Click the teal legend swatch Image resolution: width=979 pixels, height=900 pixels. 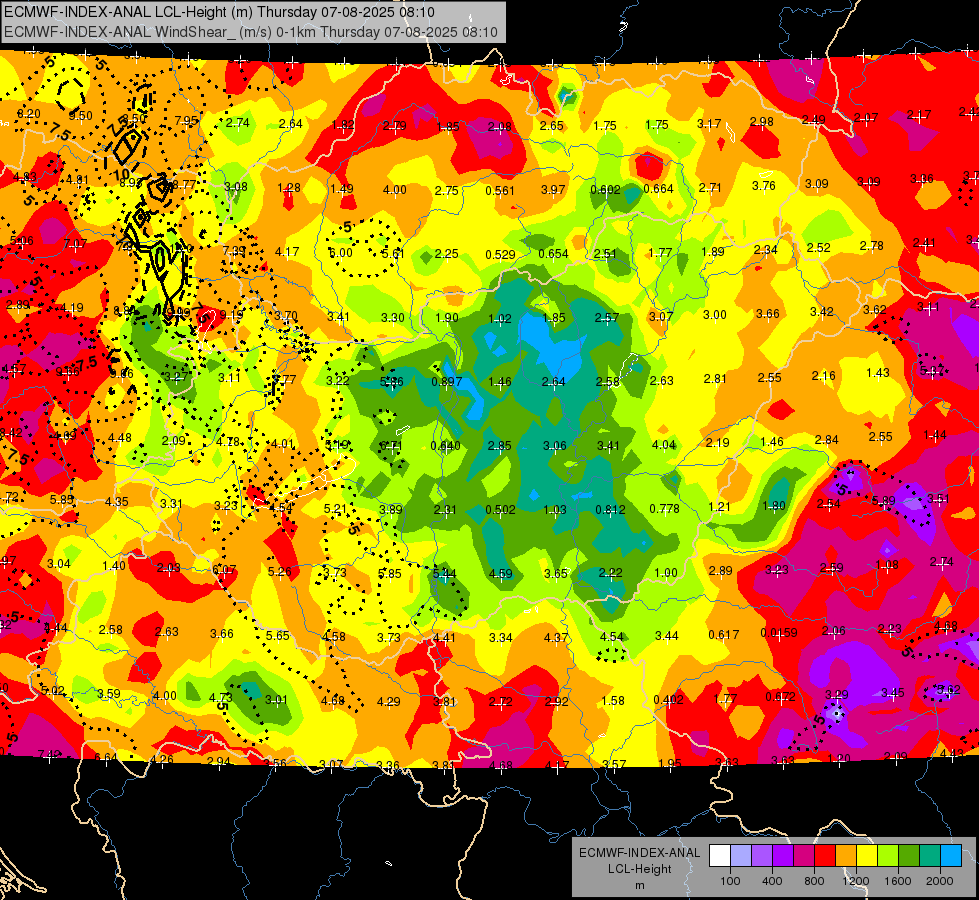pos(930,856)
